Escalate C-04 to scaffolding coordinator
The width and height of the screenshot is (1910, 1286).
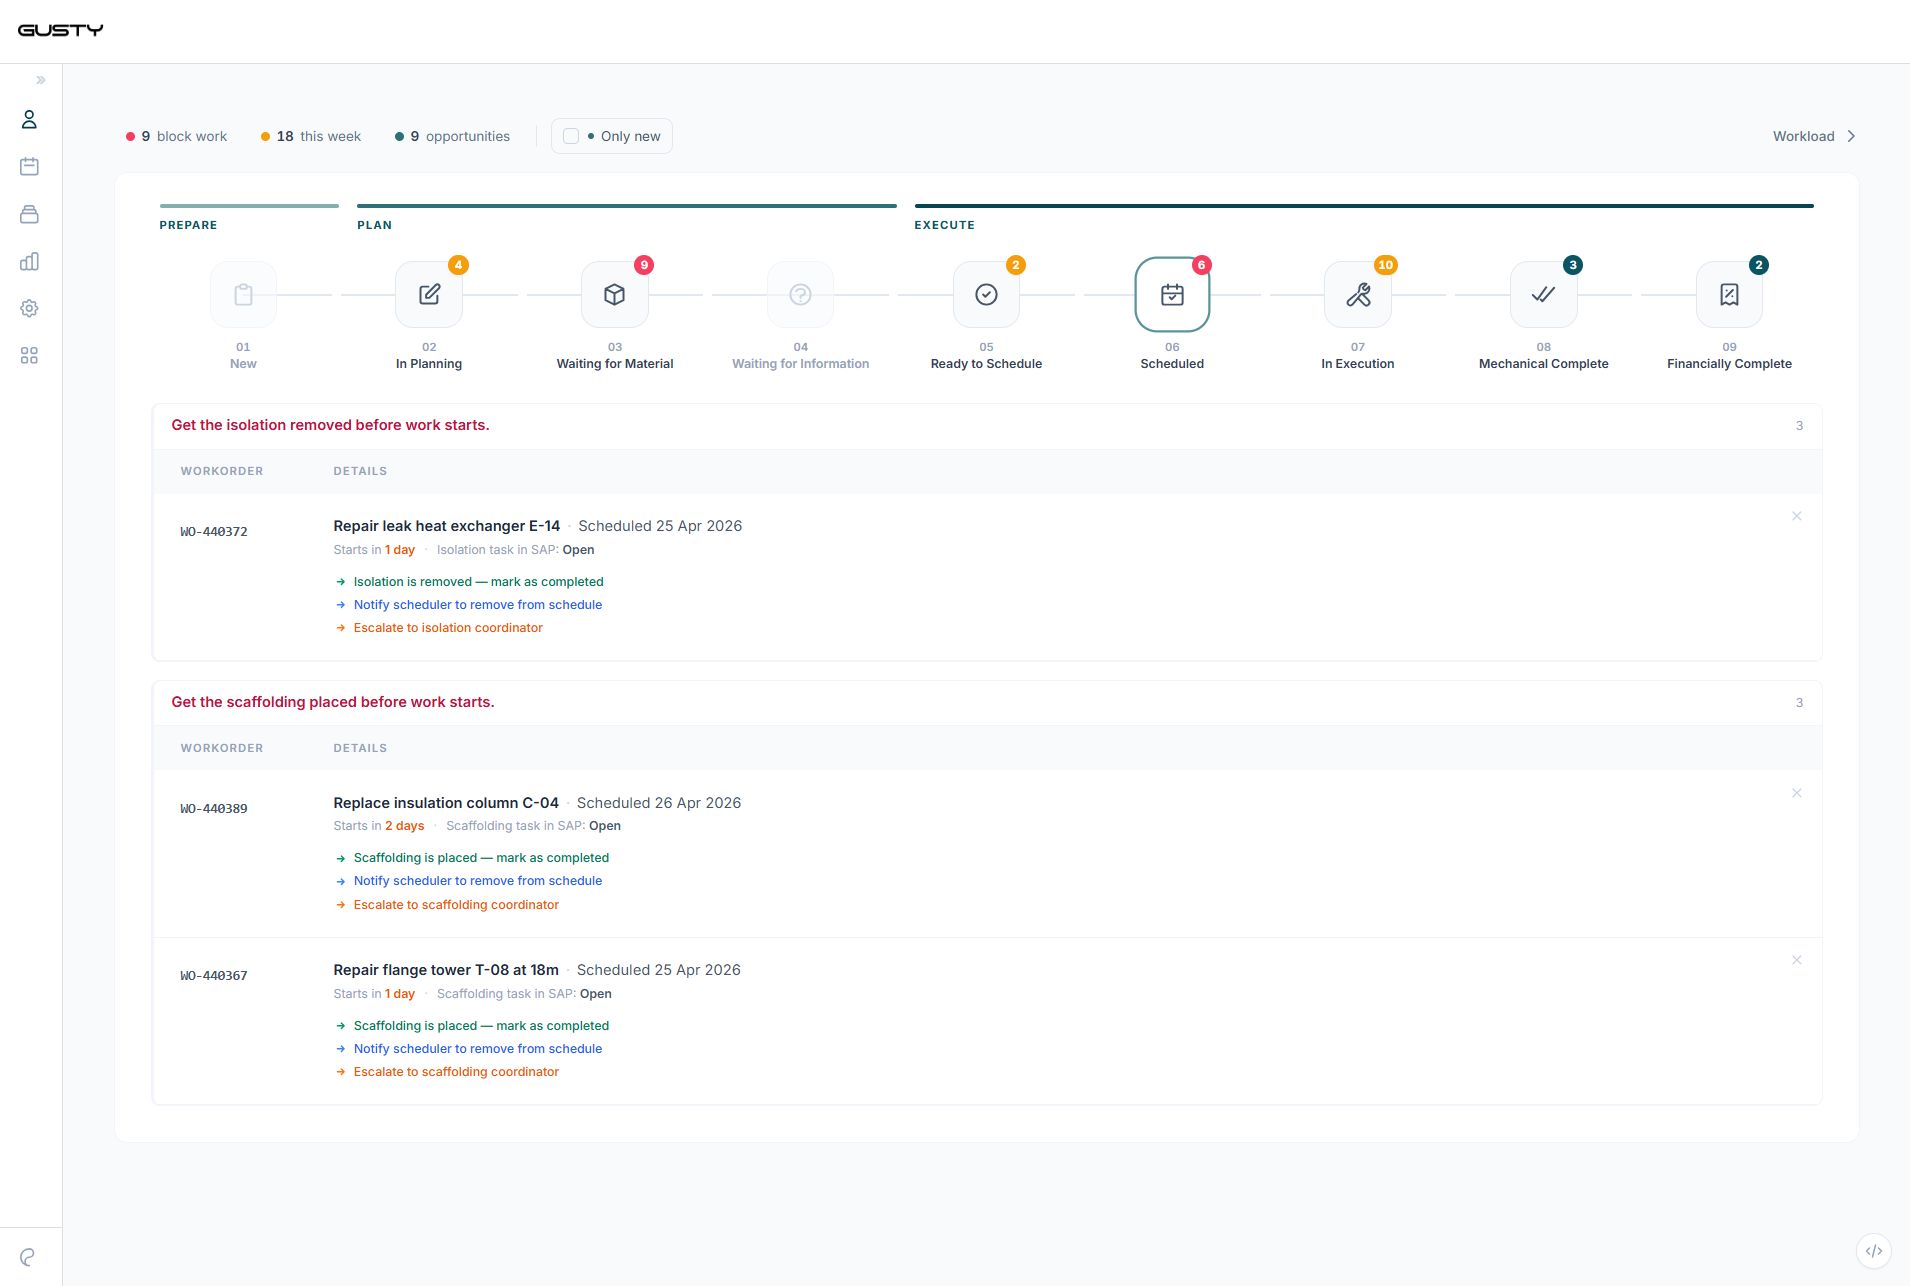point(447,905)
